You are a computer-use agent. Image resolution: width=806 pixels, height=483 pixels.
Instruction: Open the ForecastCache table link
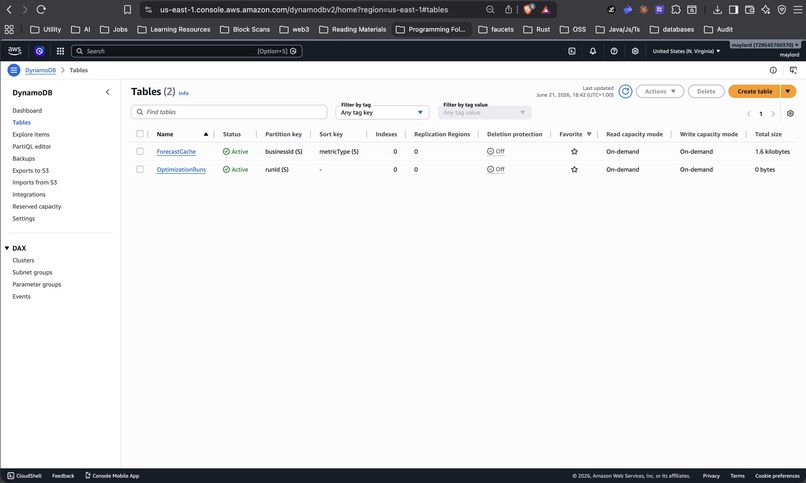click(x=176, y=152)
